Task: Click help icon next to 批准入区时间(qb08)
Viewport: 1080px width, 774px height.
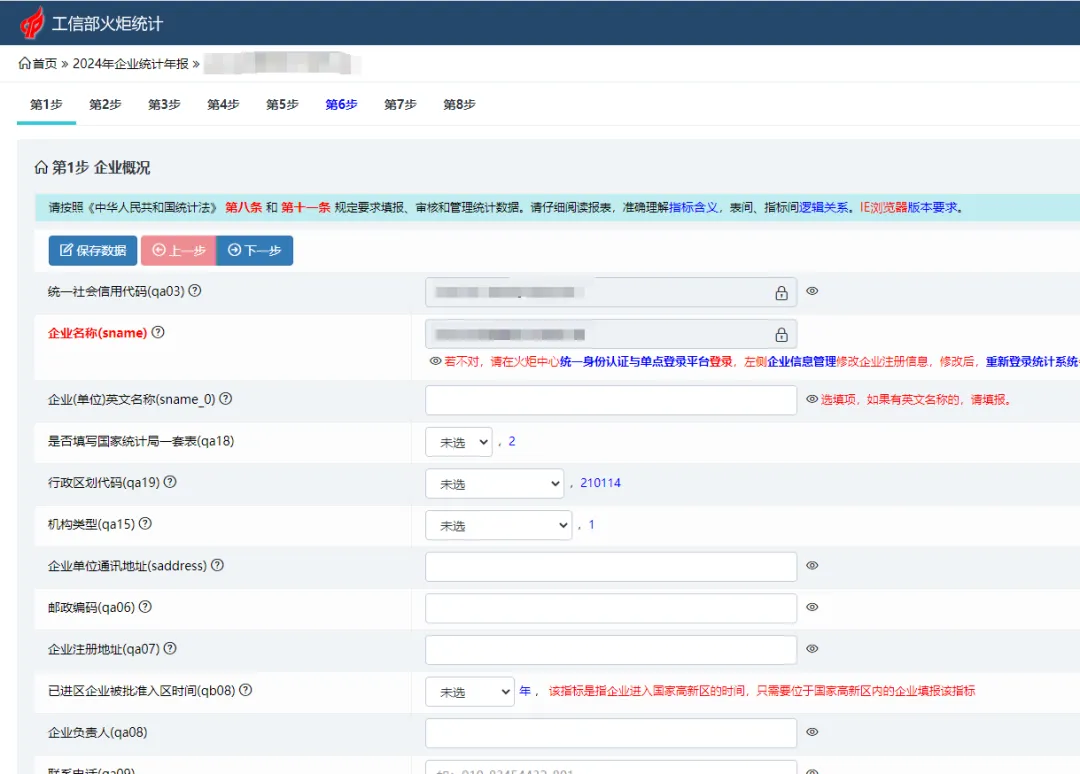Action: (x=245, y=689)
